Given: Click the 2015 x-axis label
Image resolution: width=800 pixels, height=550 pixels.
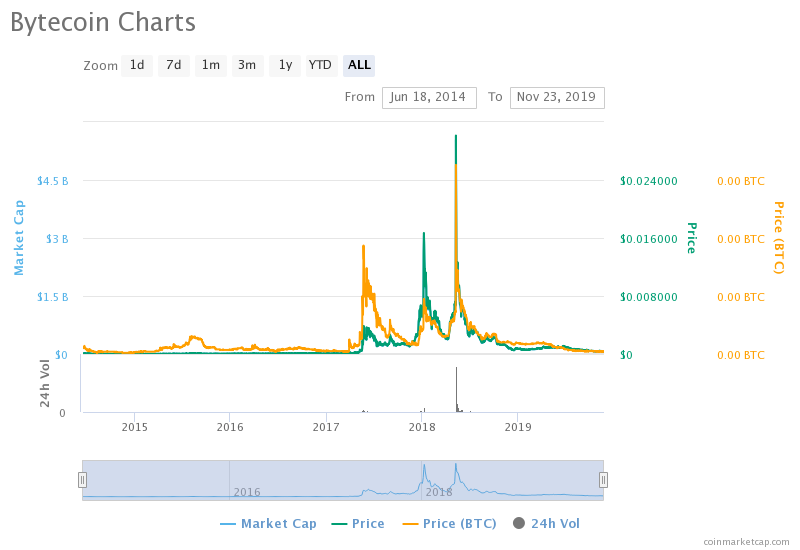Looking at the screenshot, I should coord(135,427).
